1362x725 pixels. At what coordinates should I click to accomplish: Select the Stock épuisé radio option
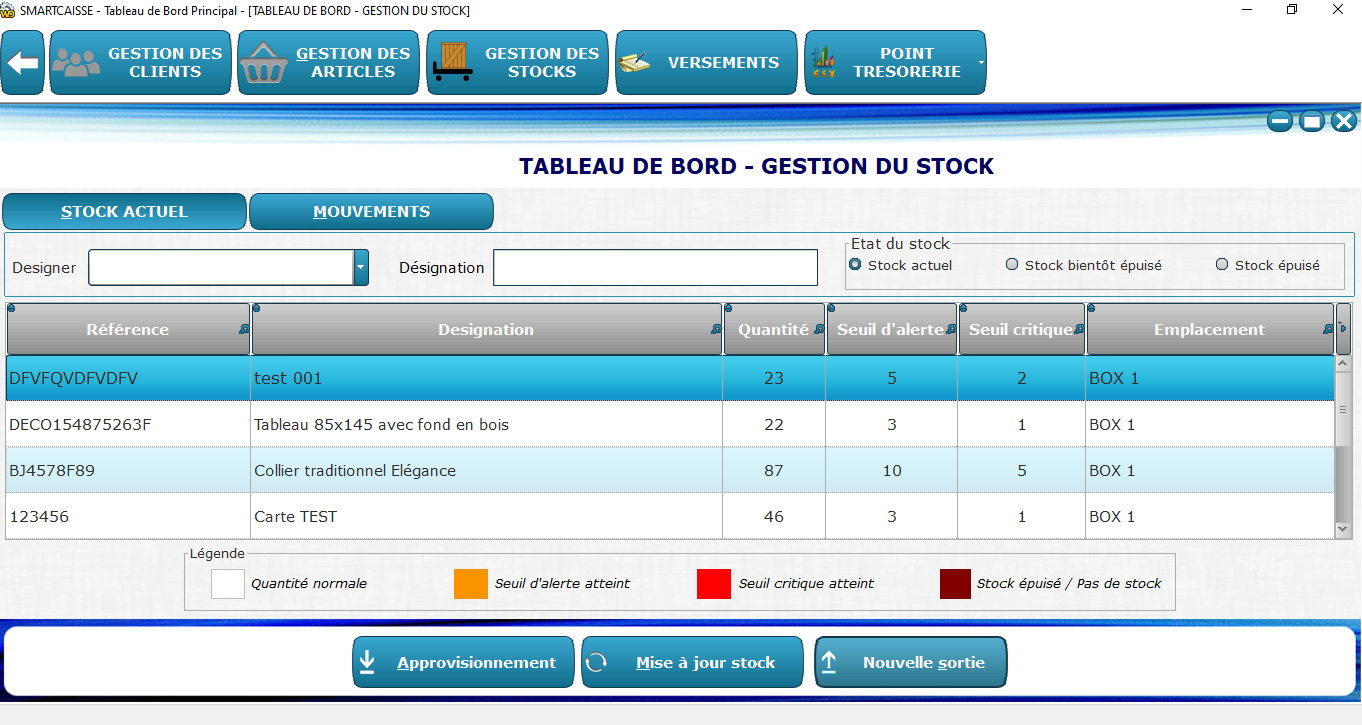click(x=1222, y=265)
